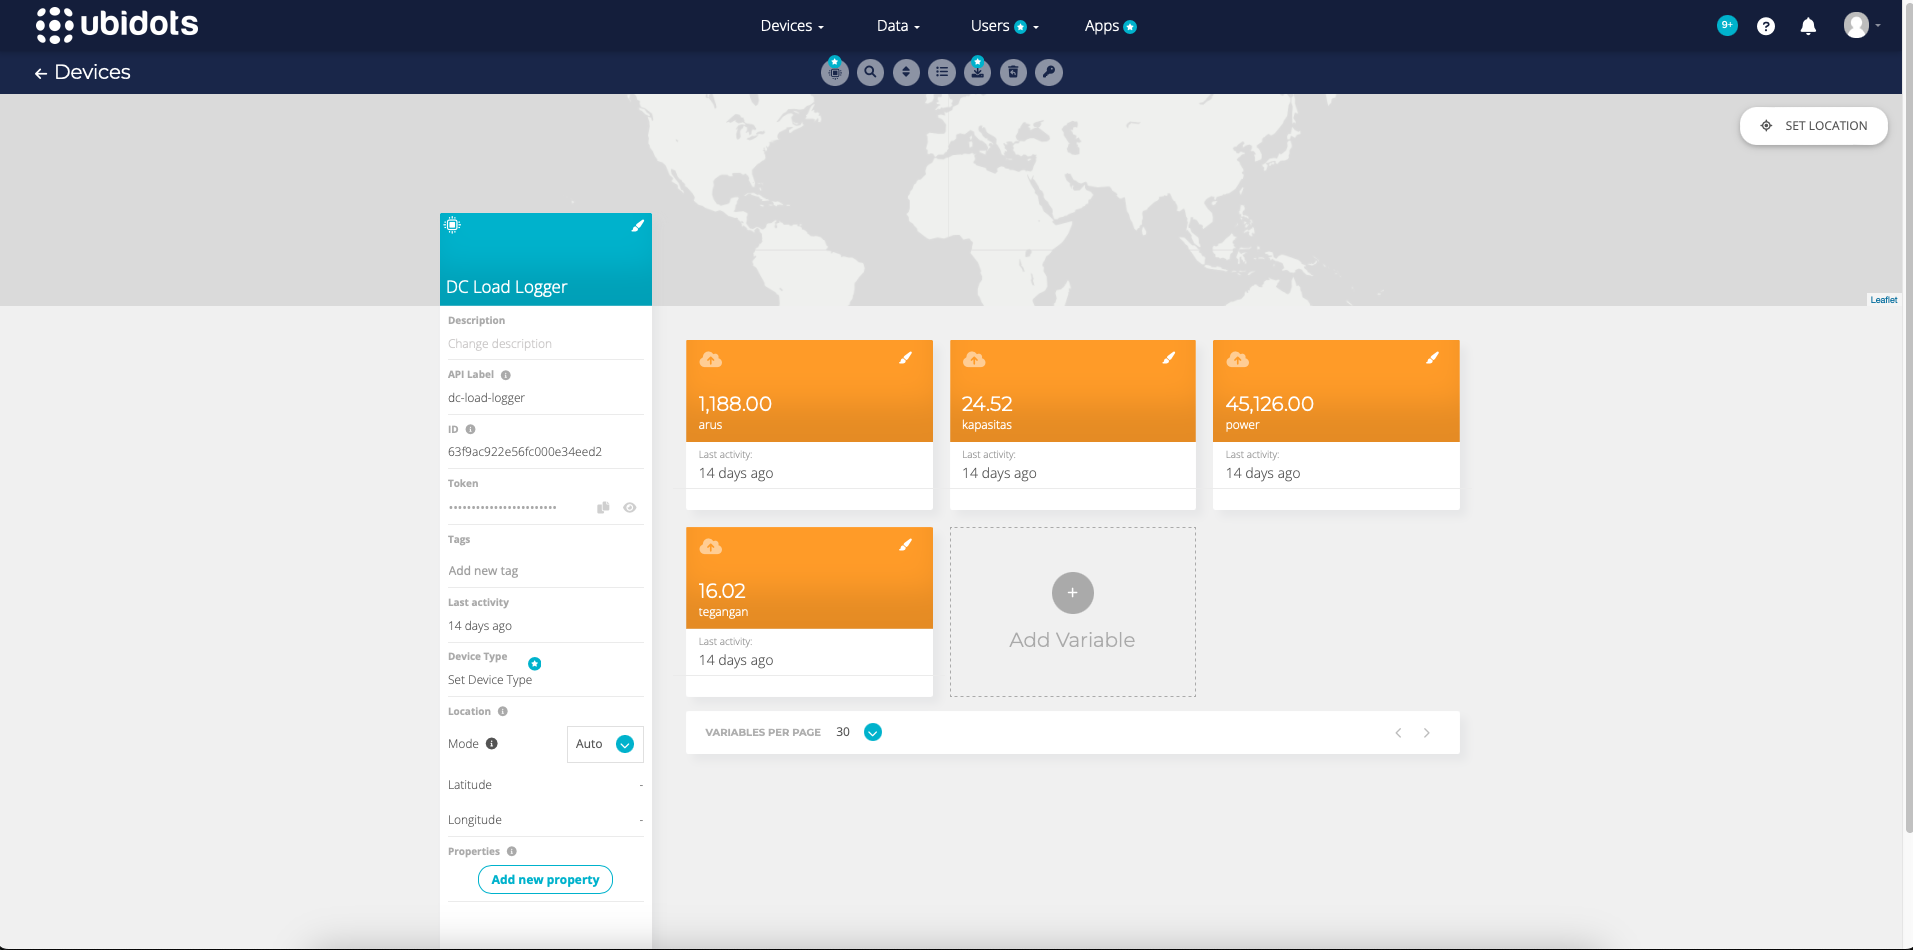Open the variables per page dropdown
Image resolution: width=1913 pixels, height=950 pixels.
[x=873, y=732]
